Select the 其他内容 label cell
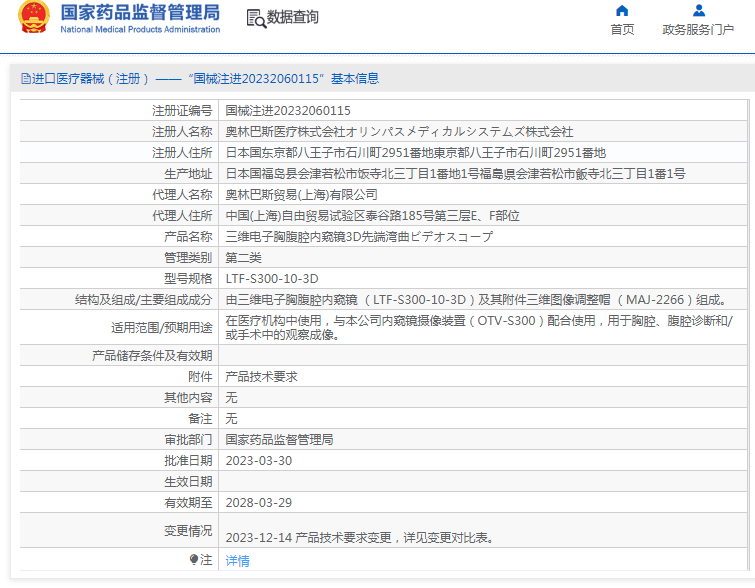Viewport: 755px width, 588px height. 188,398
